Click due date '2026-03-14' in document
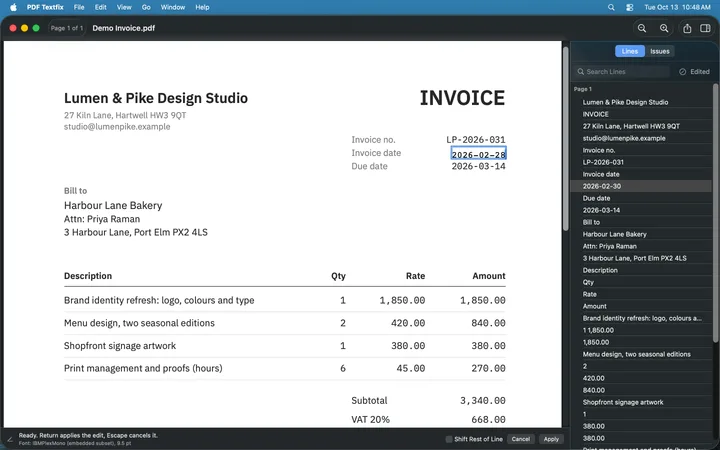Viewport: 720px width, 450px height. click(x=478, y=166)
